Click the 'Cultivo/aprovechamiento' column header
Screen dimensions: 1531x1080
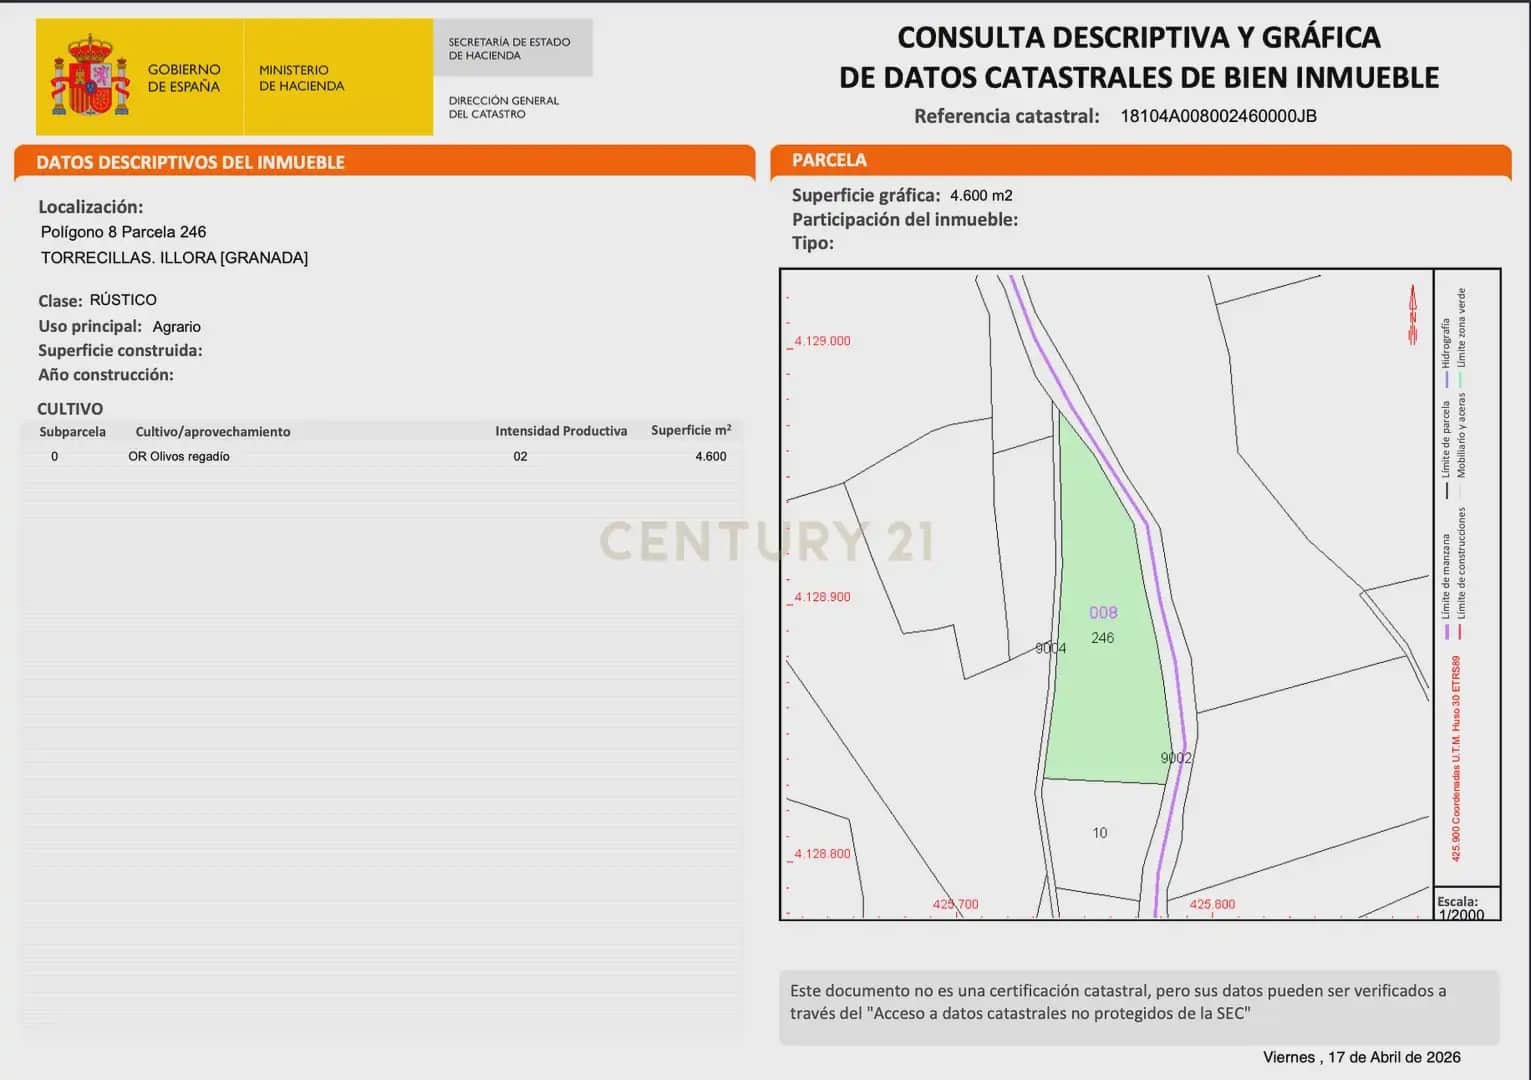(213, 432)
